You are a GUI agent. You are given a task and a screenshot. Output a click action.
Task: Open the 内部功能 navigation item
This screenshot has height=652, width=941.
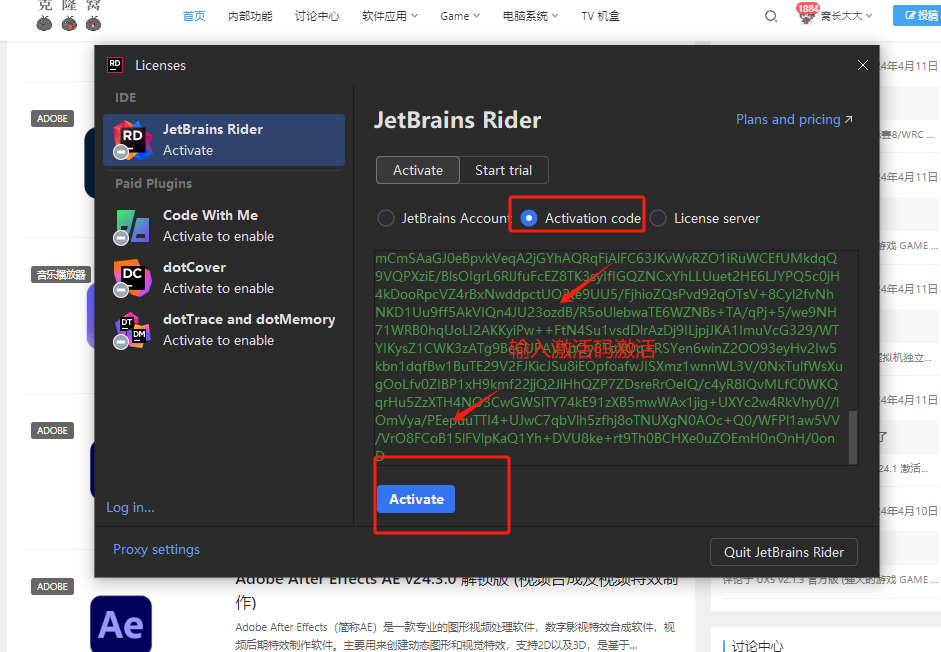250,16
